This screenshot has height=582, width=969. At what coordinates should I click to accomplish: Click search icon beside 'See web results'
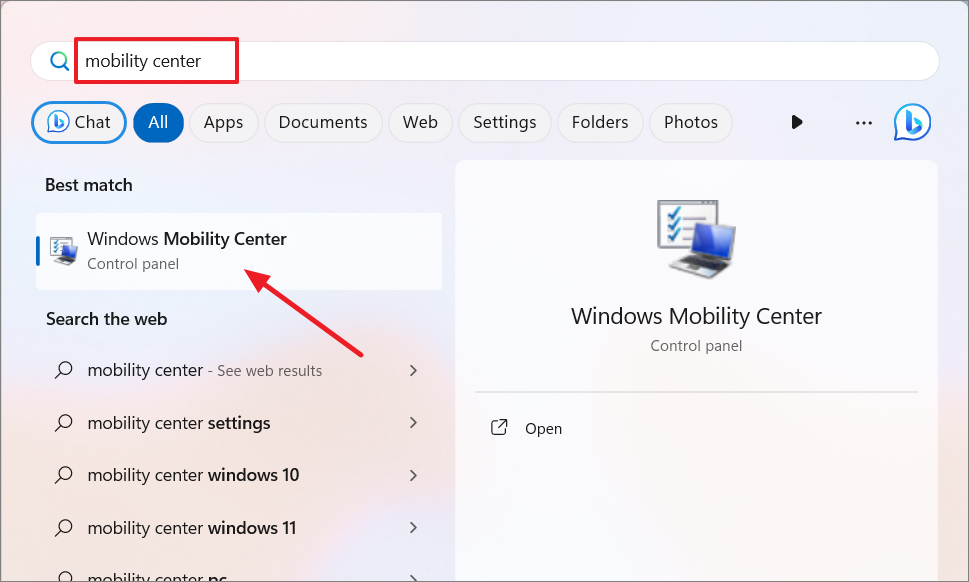click(x=64, y=371)
